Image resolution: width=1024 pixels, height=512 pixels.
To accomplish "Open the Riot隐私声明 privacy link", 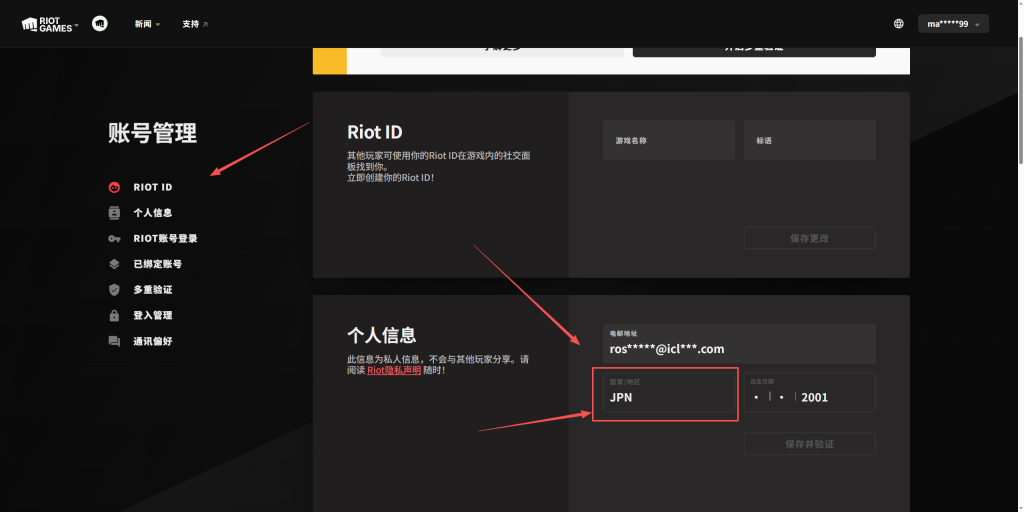I will point(394,370).
